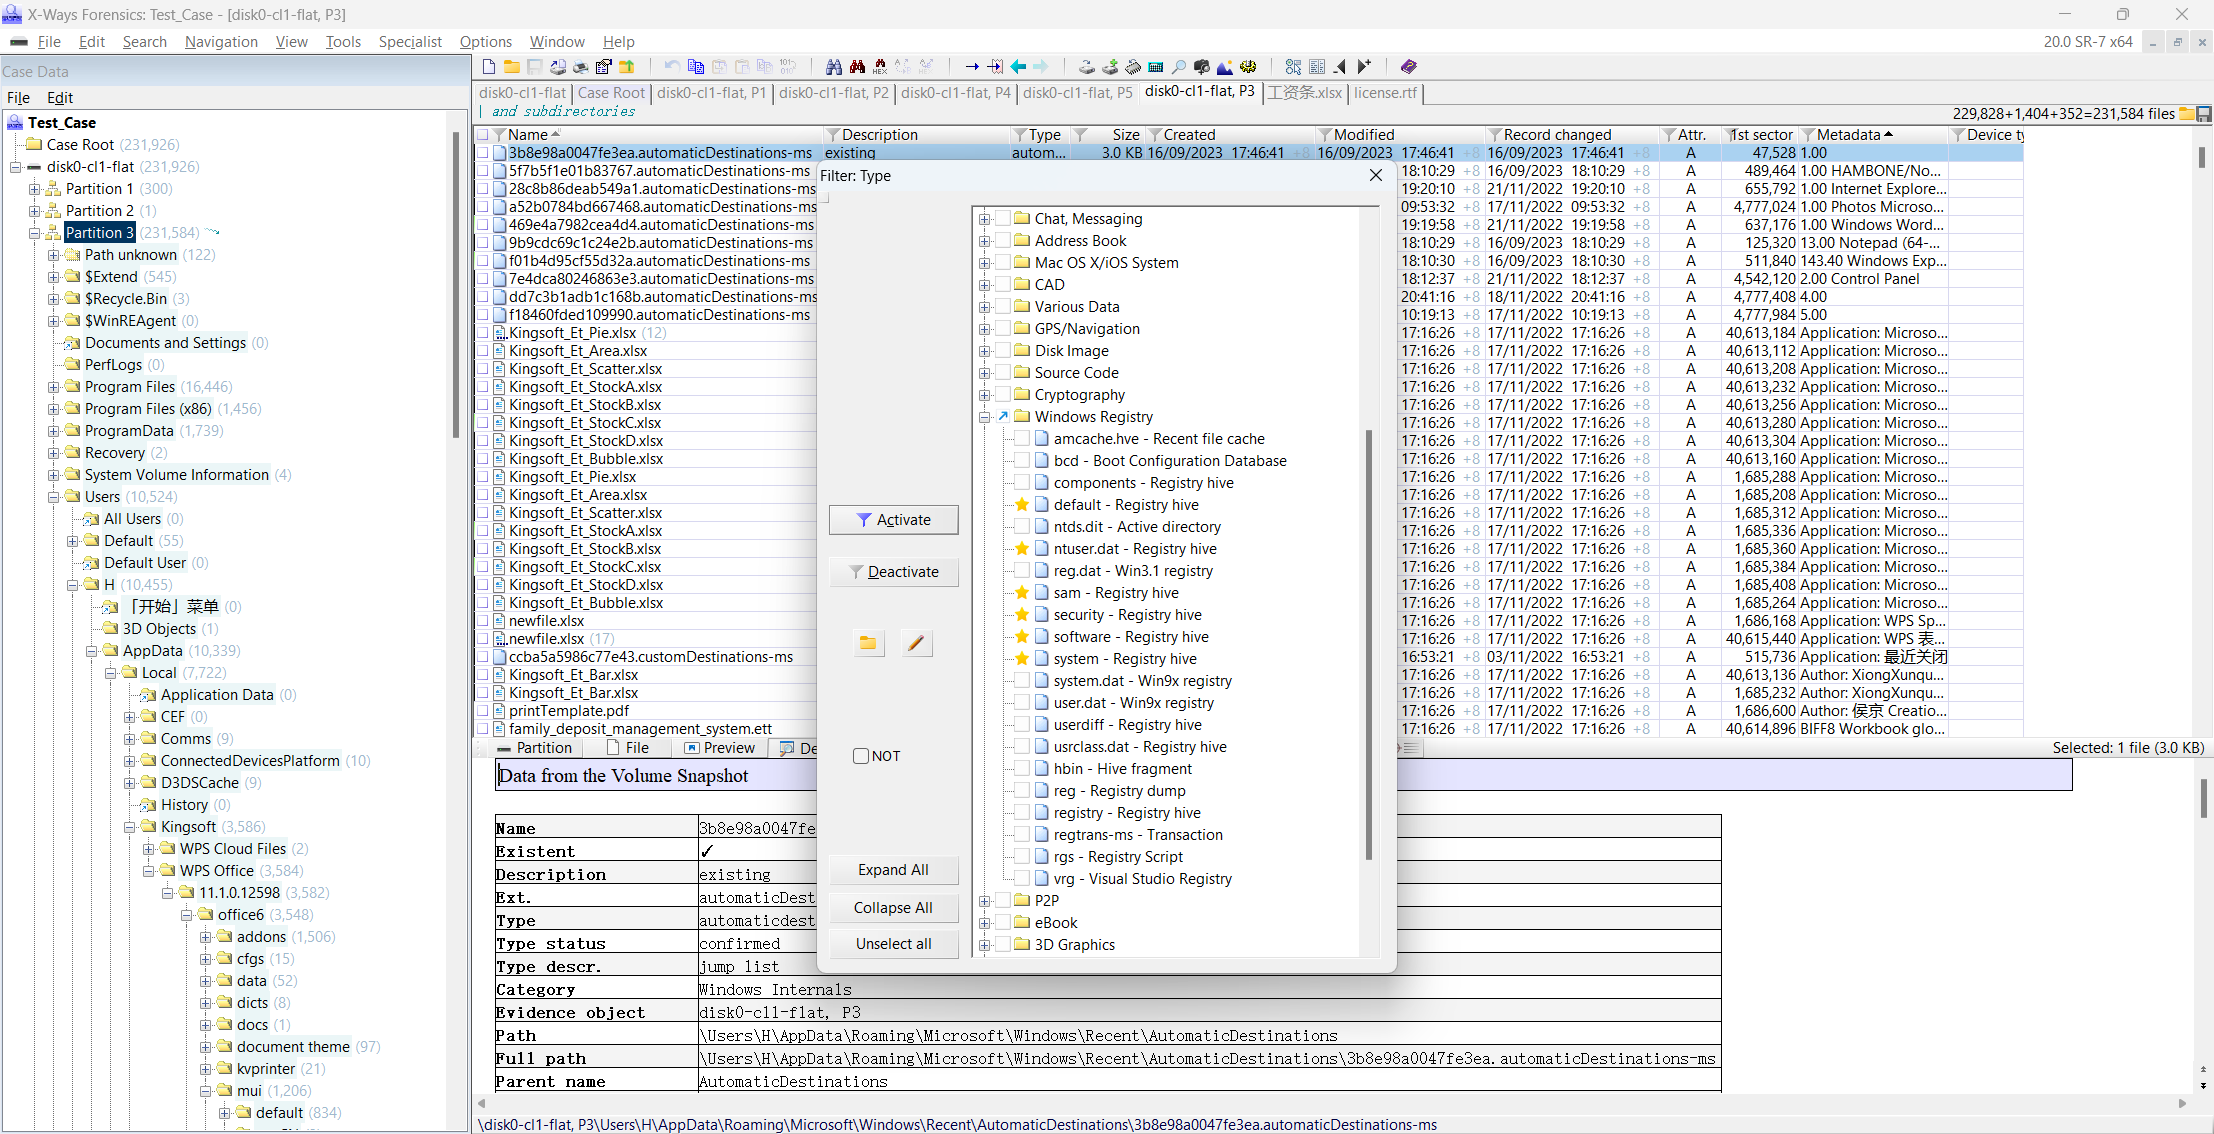Select the $Recycle.Bin folder in tree
The image size is (2214, 1134).
(126, 299)
